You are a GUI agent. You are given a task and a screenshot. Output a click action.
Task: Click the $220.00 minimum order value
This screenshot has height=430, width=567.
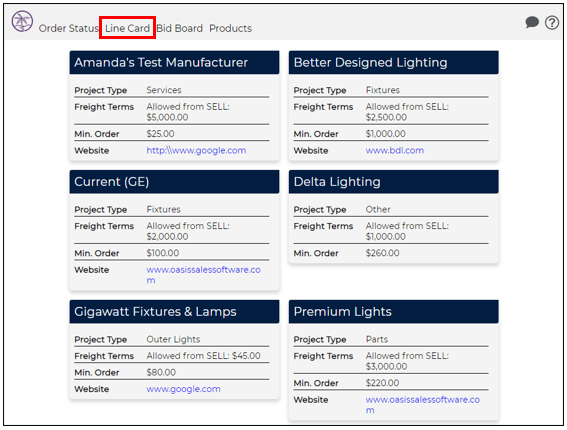[382, 383]
